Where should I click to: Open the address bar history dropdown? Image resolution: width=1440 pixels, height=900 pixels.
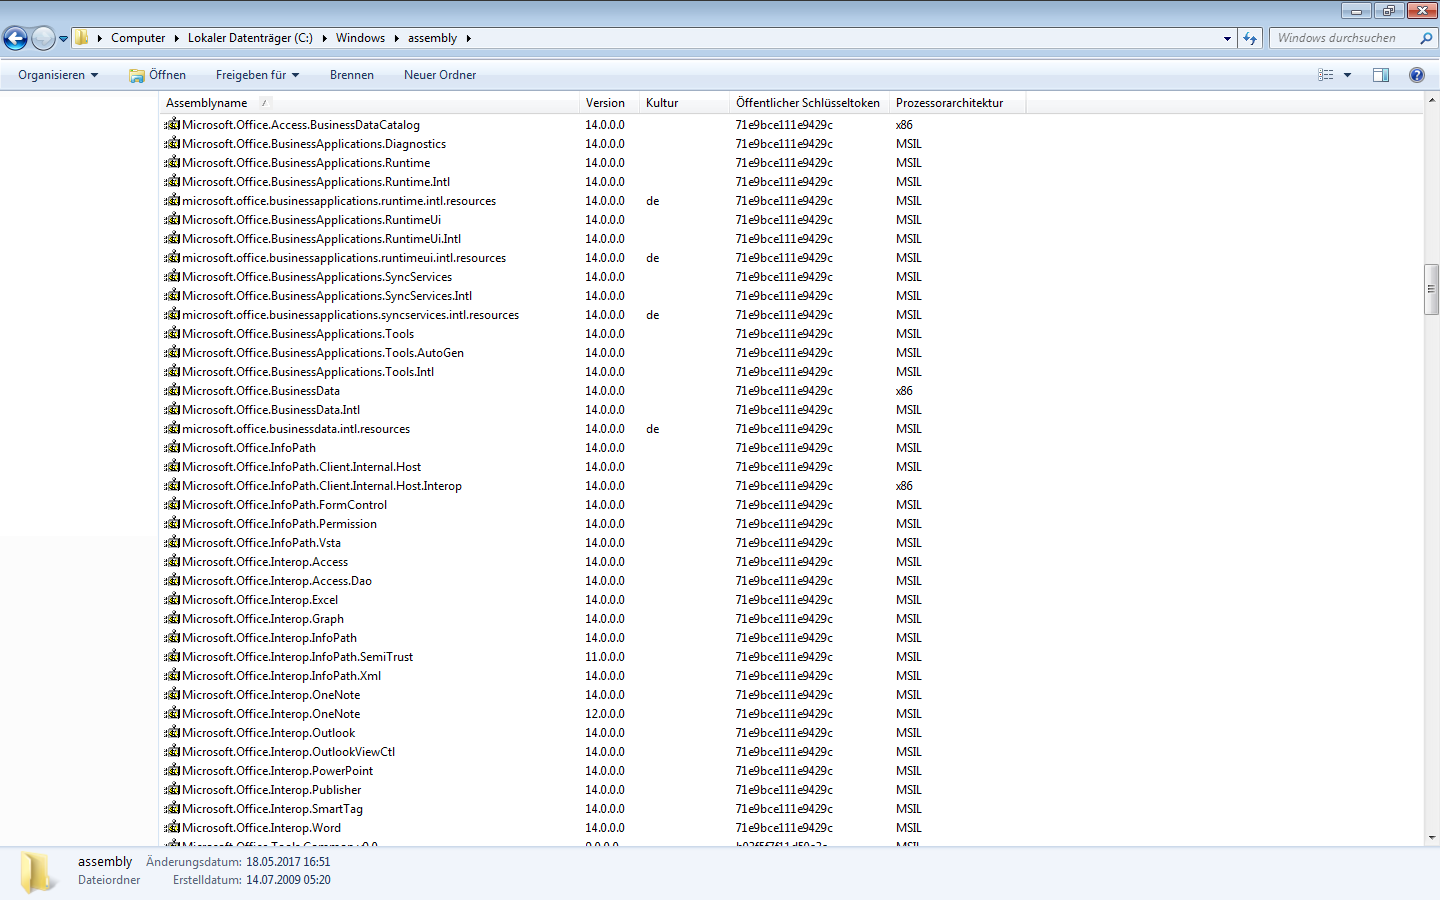1227,38
